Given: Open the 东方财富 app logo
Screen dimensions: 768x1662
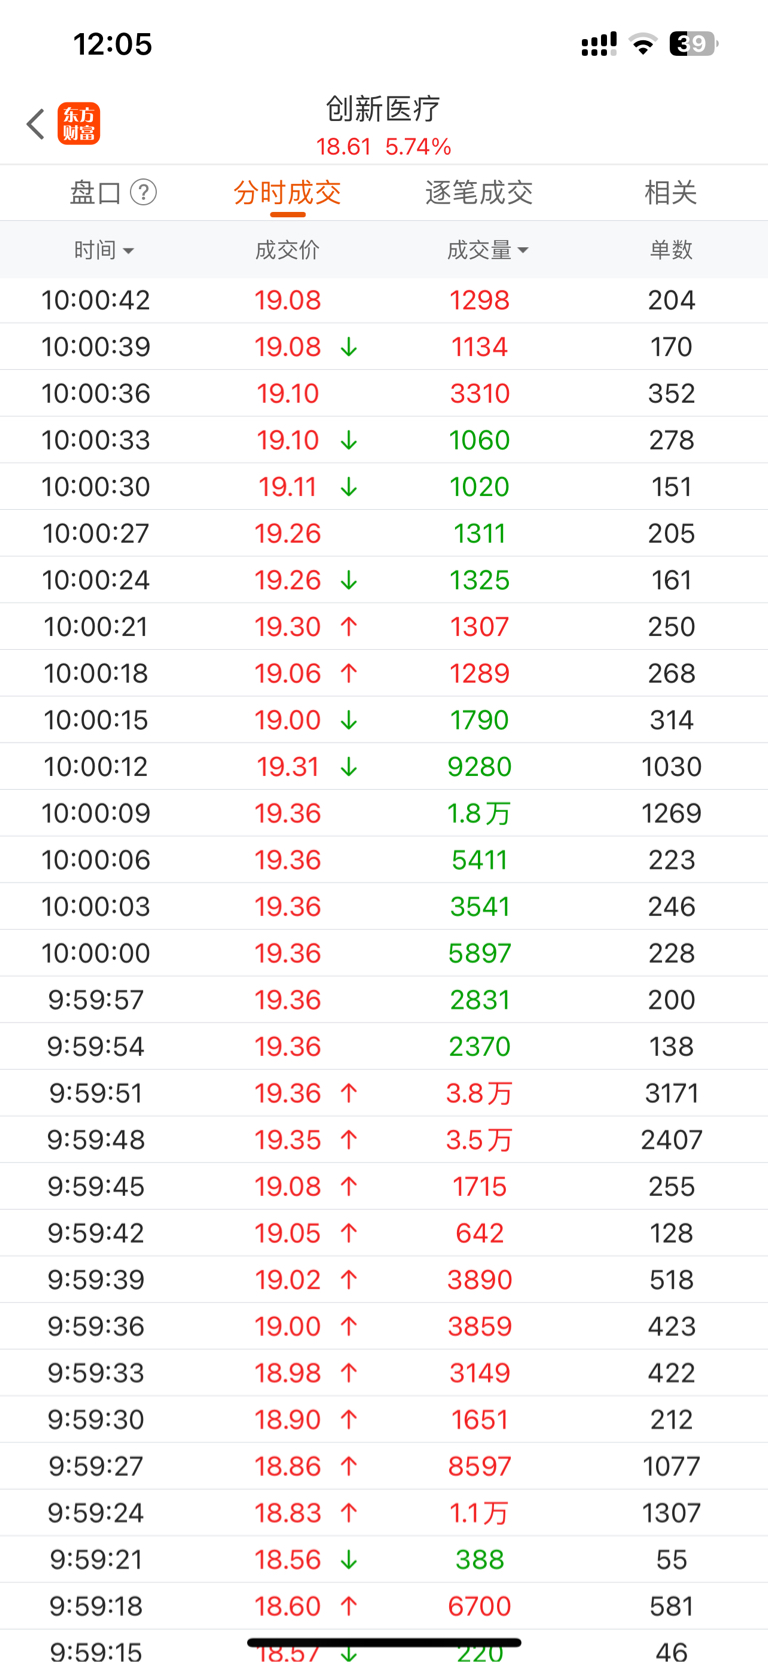Looking at the screenshot, I should coord(79,124).
